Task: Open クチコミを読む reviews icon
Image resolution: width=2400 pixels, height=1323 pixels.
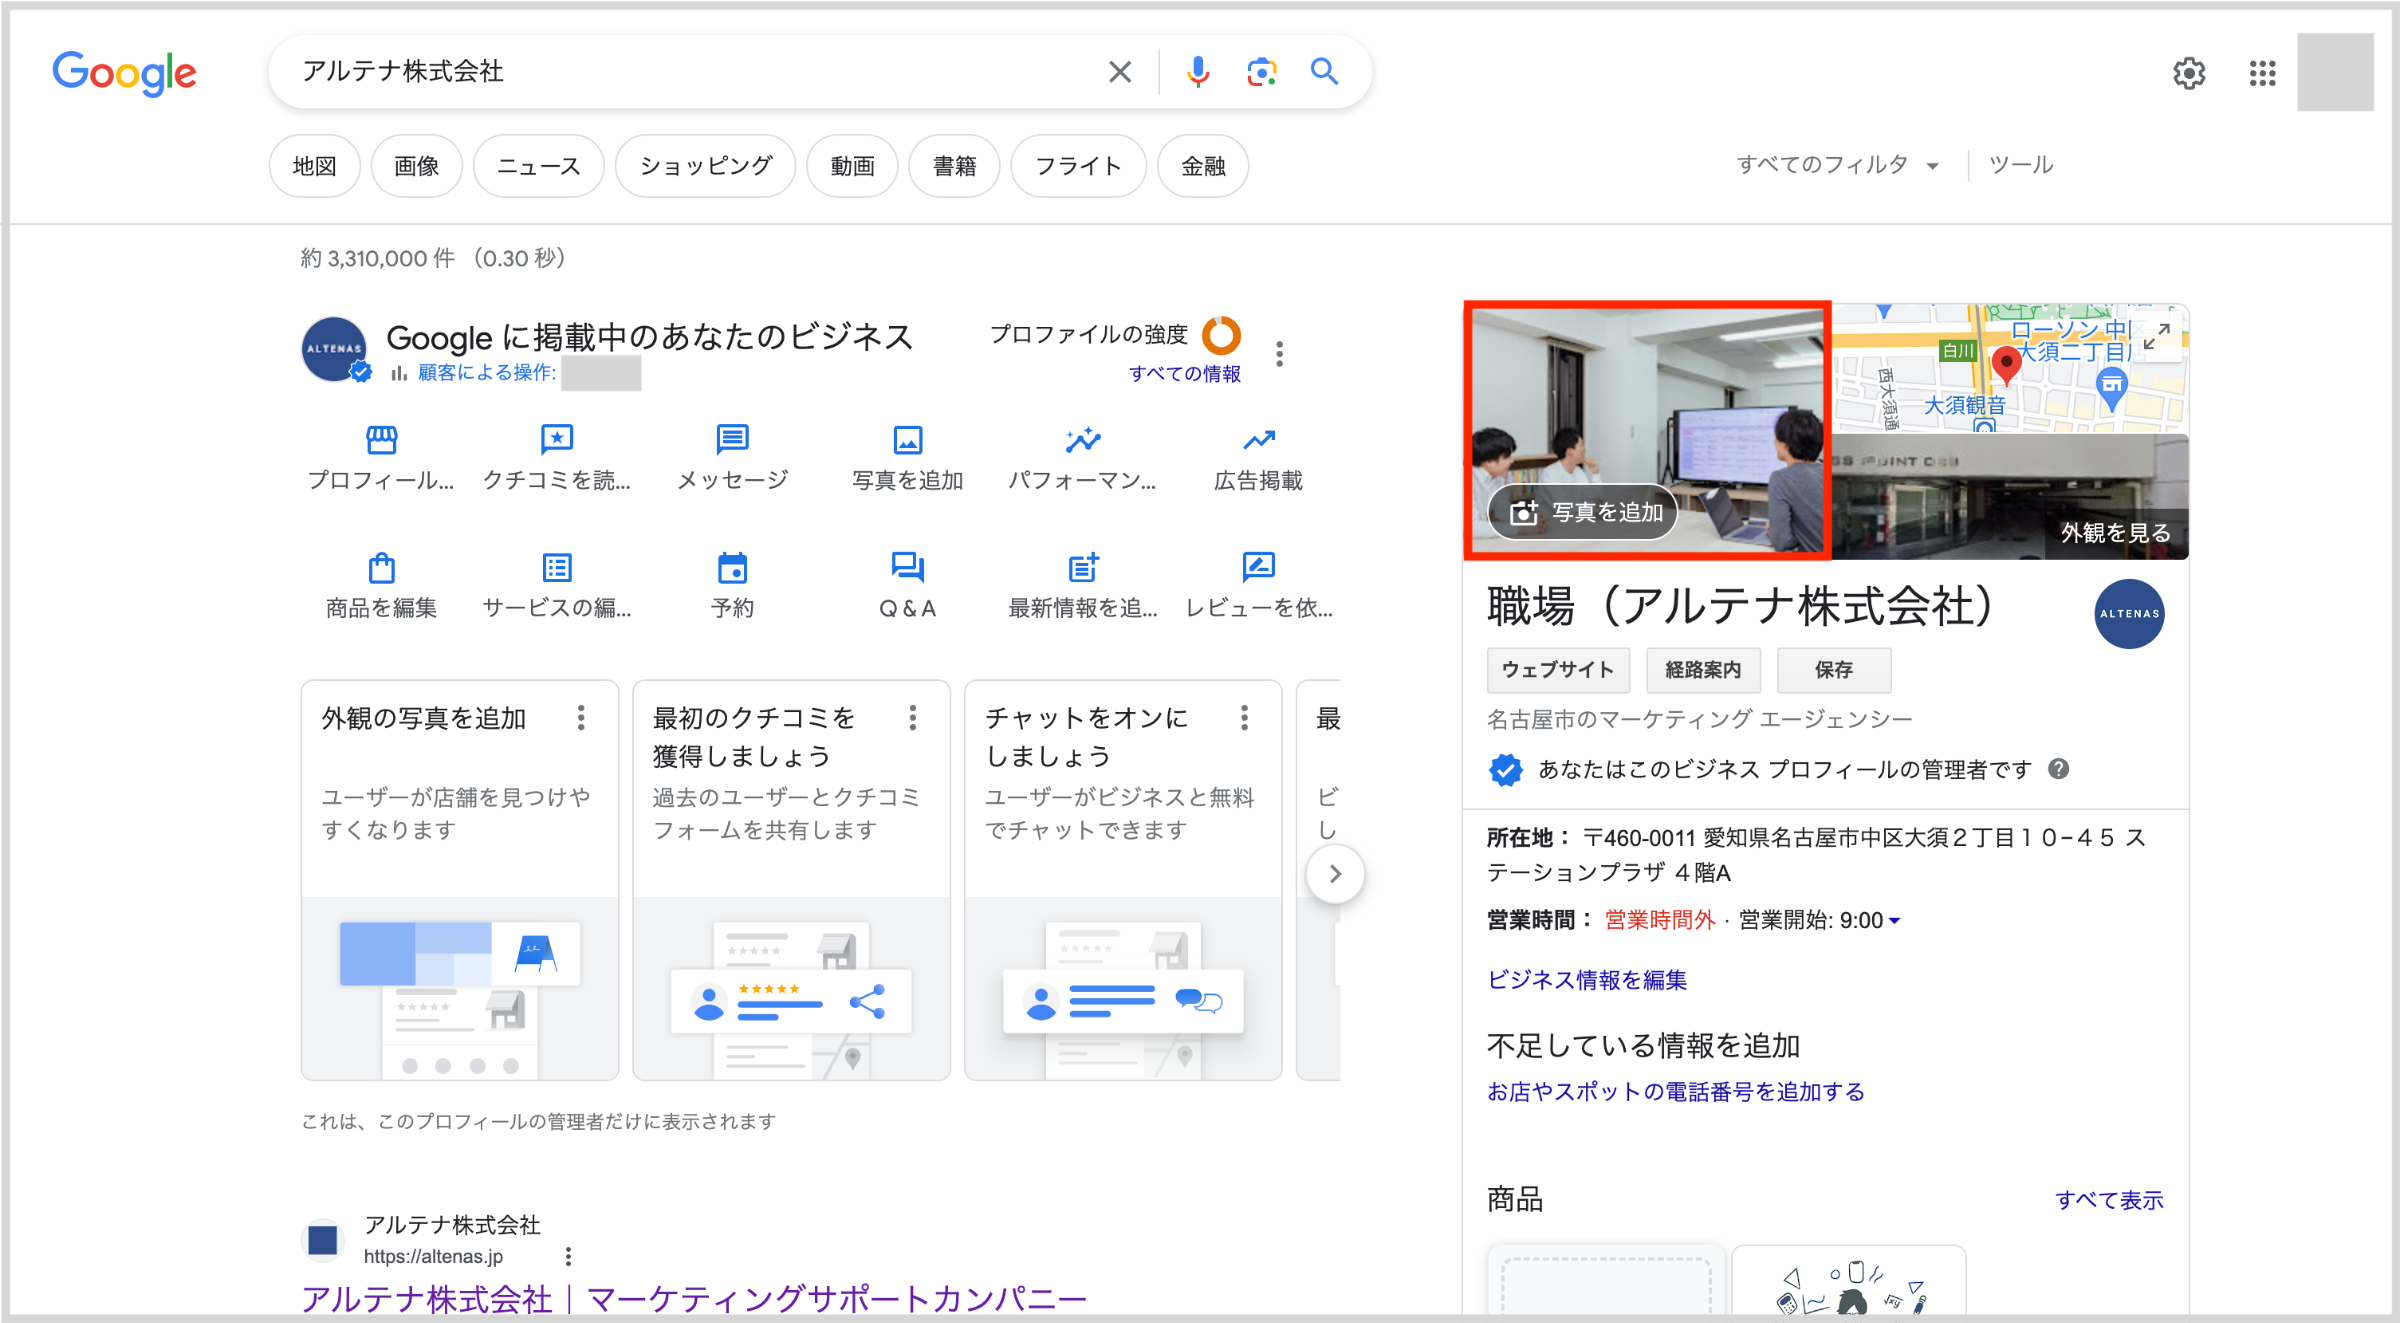Action: coord(557,440)
